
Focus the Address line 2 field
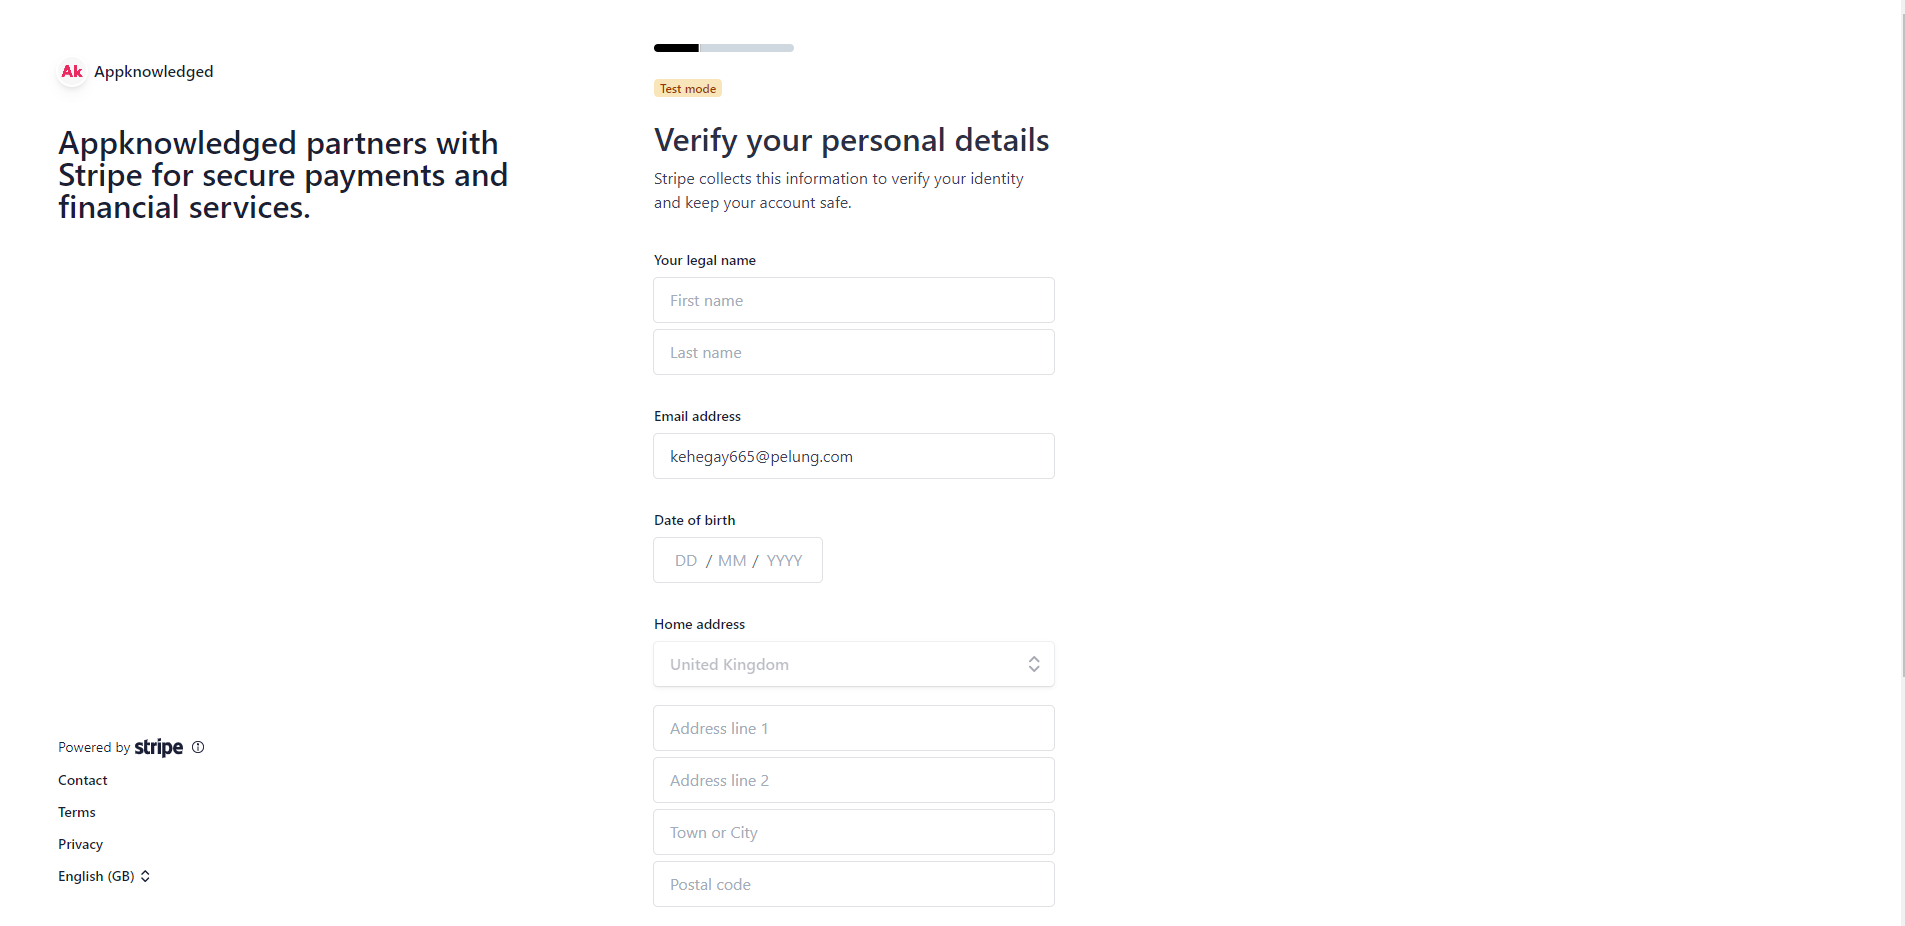tap(853, 780)
